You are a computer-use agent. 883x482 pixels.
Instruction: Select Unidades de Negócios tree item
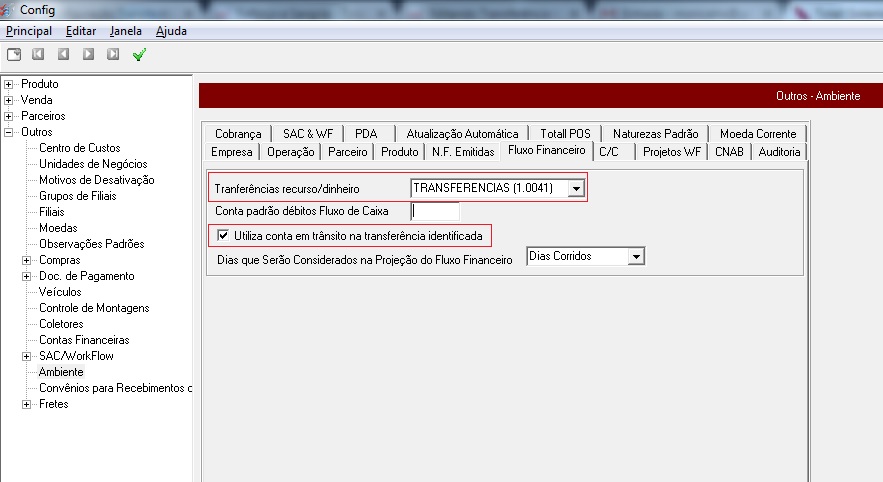pyautogui.click(x=93, y=164)
